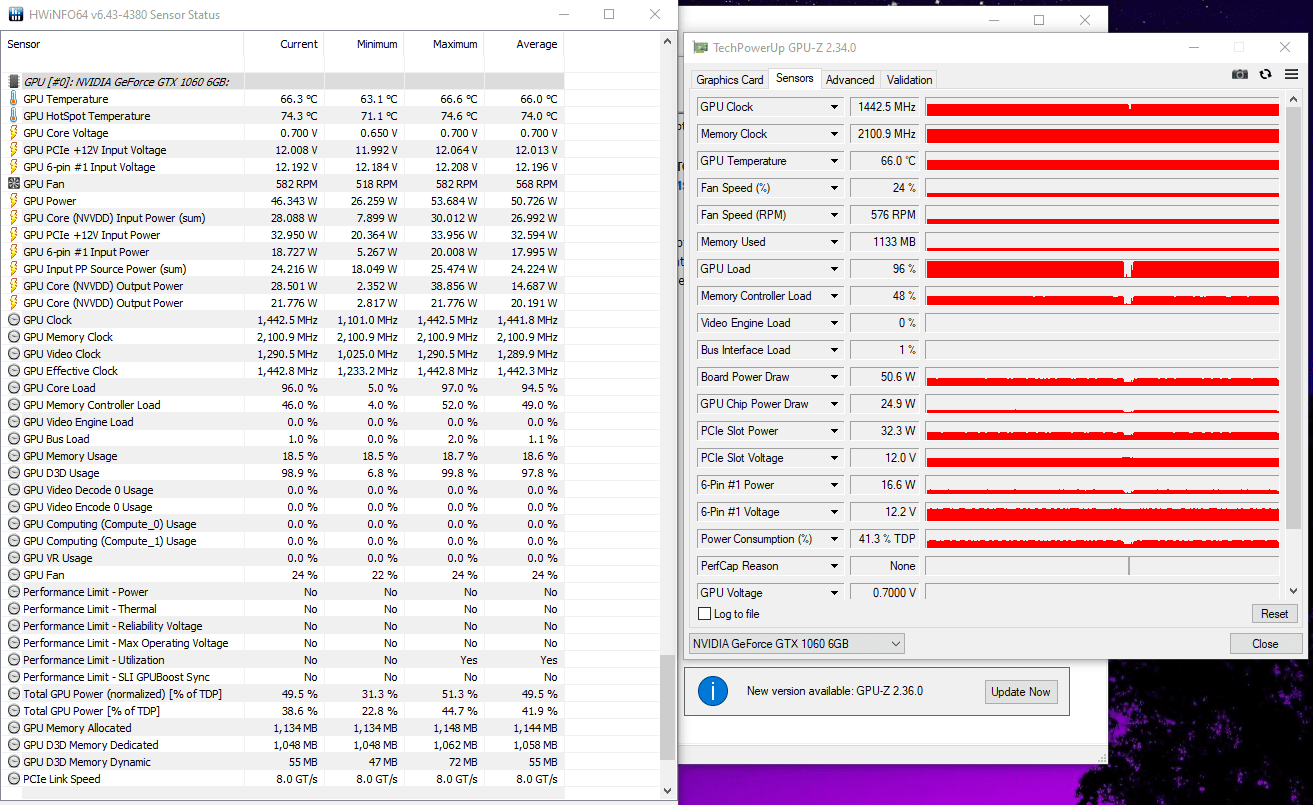Open the Board Power Draw sensor dropdown

click(x=834, y=377)
